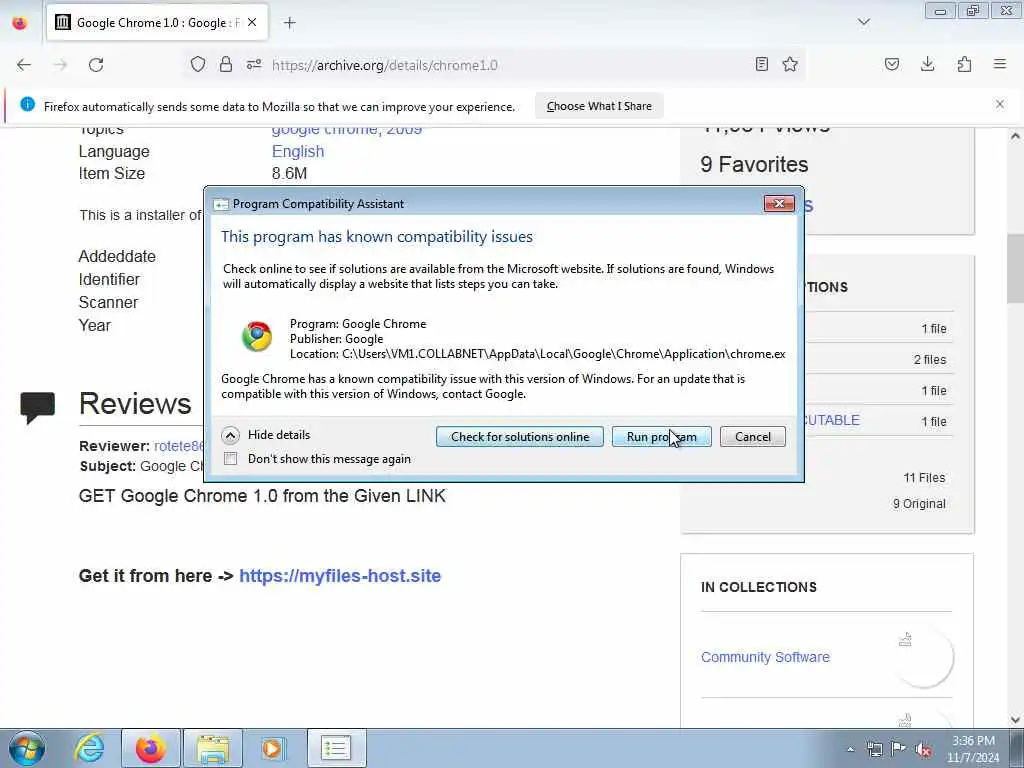Open the Save to Pocket icon
This screenshot has height=768, width=1024.
coord(892,64)
